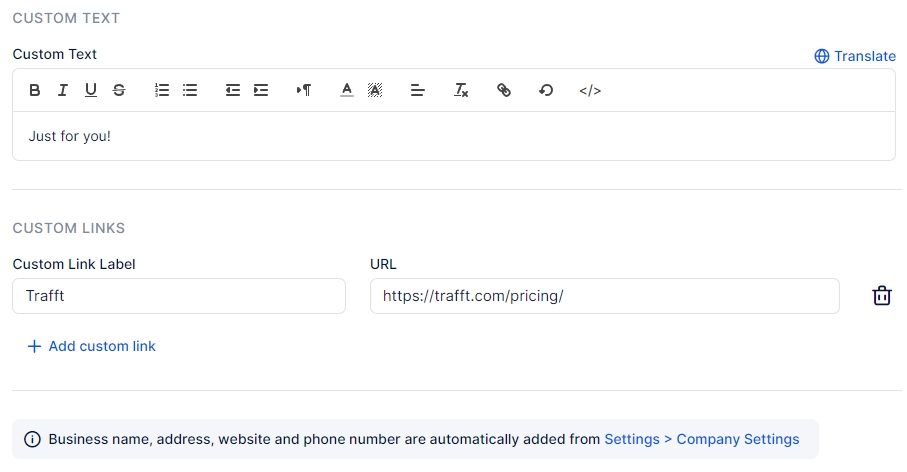Clear text formatting in editor
Viewport: 907px width, 472px height.
click(461, 90)
